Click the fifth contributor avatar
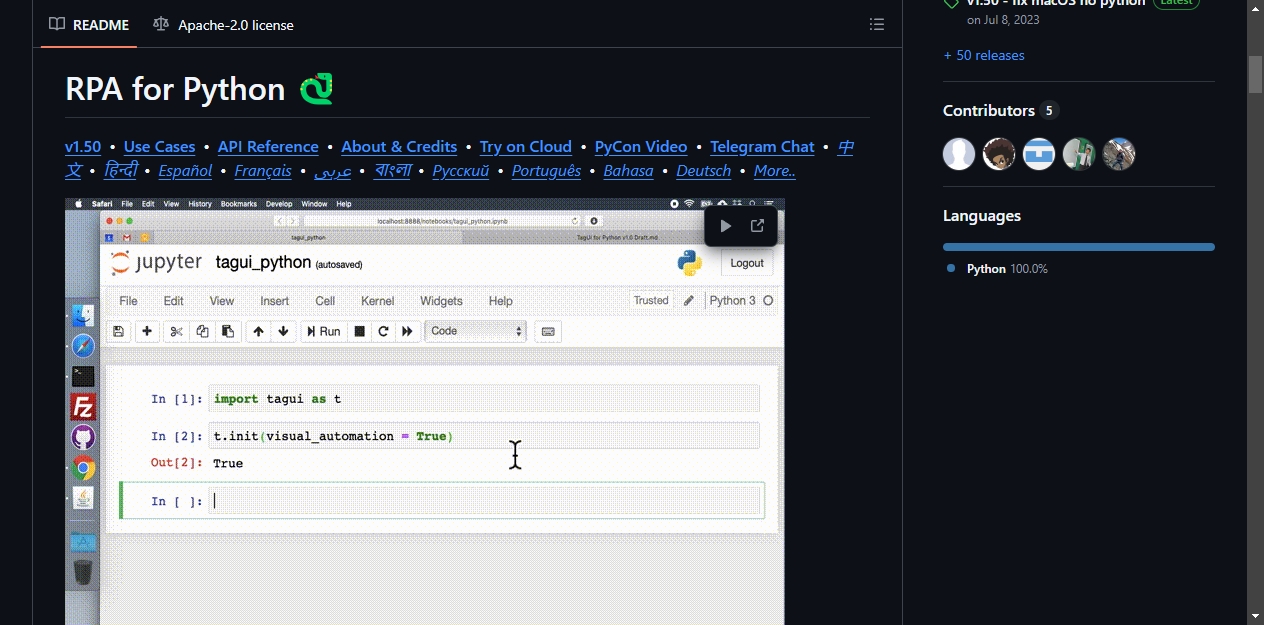The height and width of the screenshot is (625, 1264). pos(1119,154)
